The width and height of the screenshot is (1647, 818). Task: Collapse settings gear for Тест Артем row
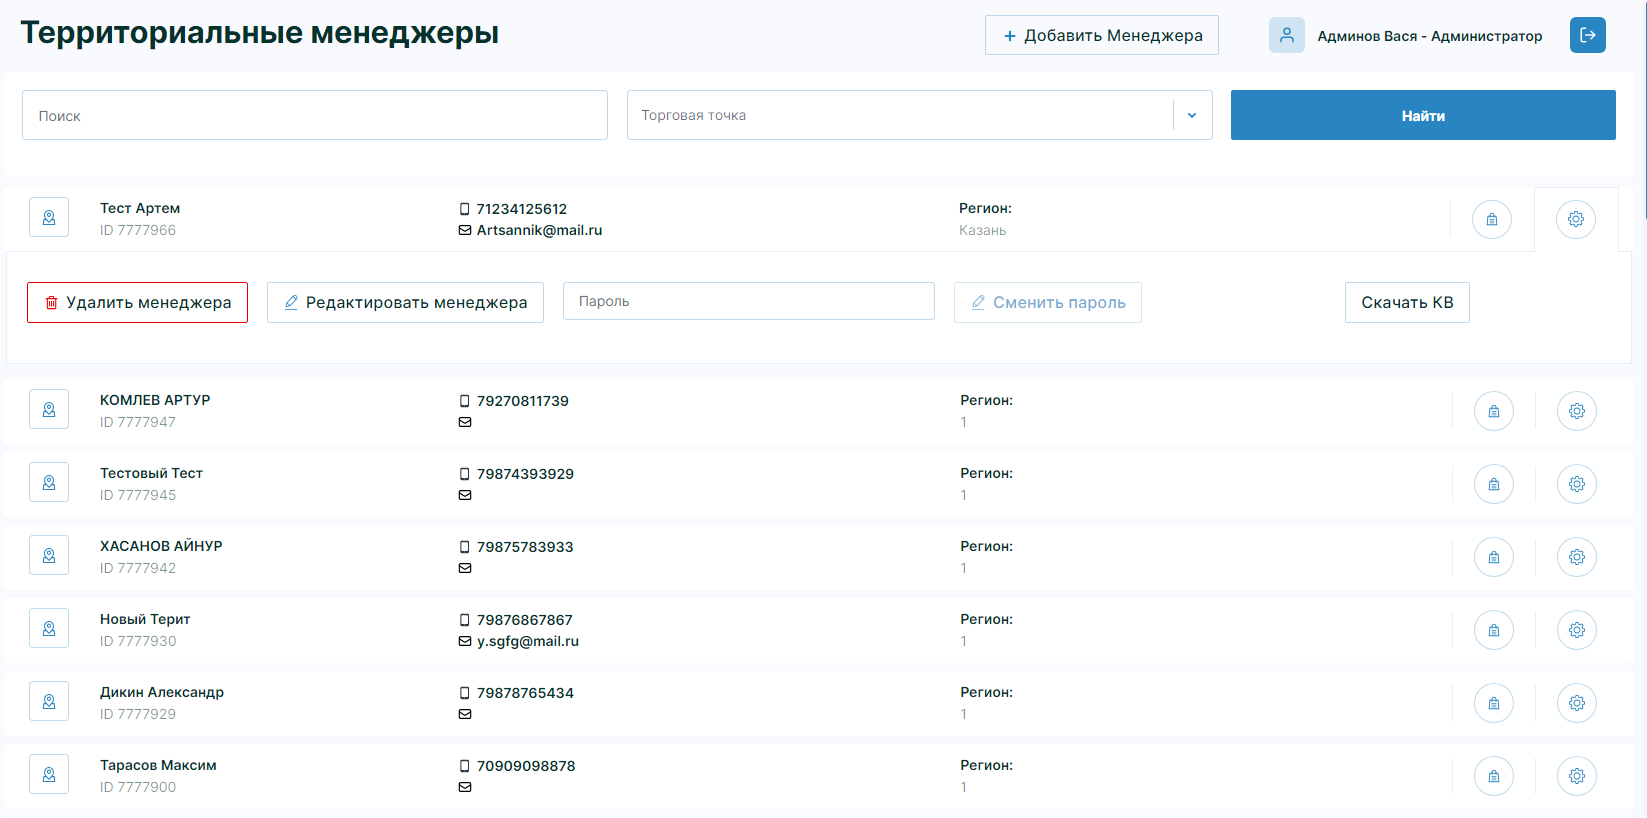pyautogui.click(x=1575, y=219)
